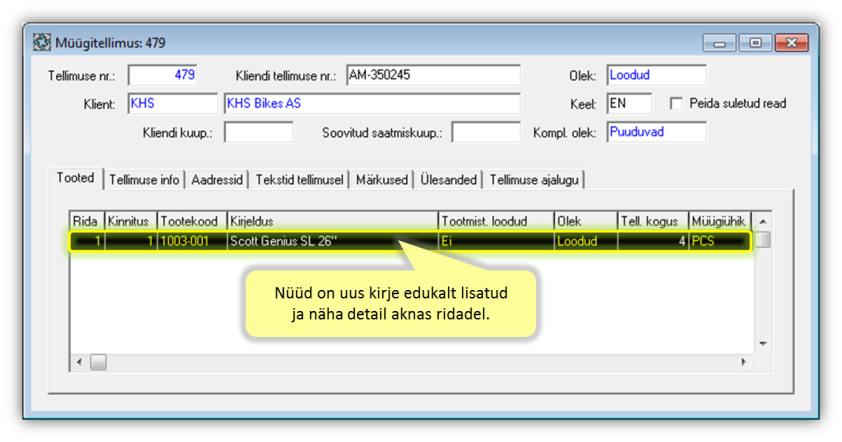
Task: Select product code cell 1003-001
Action: pyautogui.click(x=192, y=241)
